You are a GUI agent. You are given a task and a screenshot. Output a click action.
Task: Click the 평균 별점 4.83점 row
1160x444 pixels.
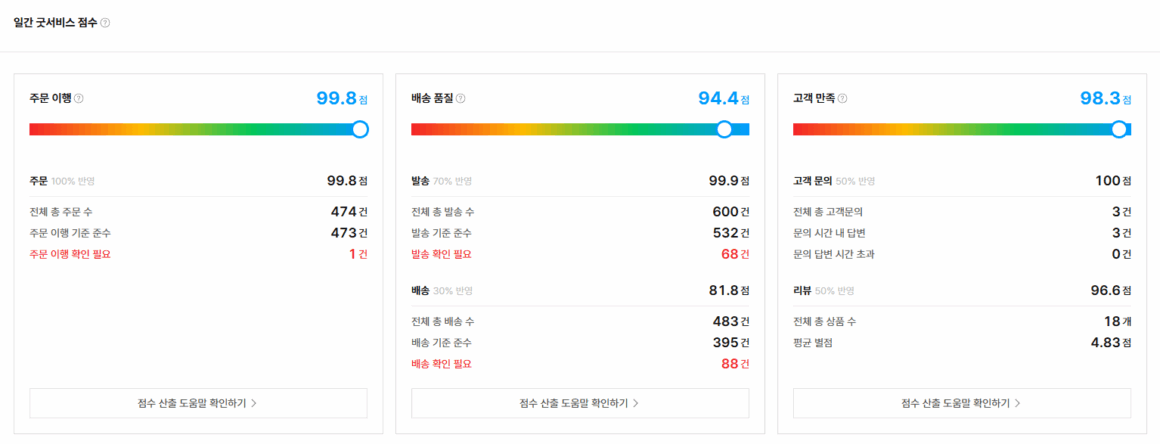[961, 343]
